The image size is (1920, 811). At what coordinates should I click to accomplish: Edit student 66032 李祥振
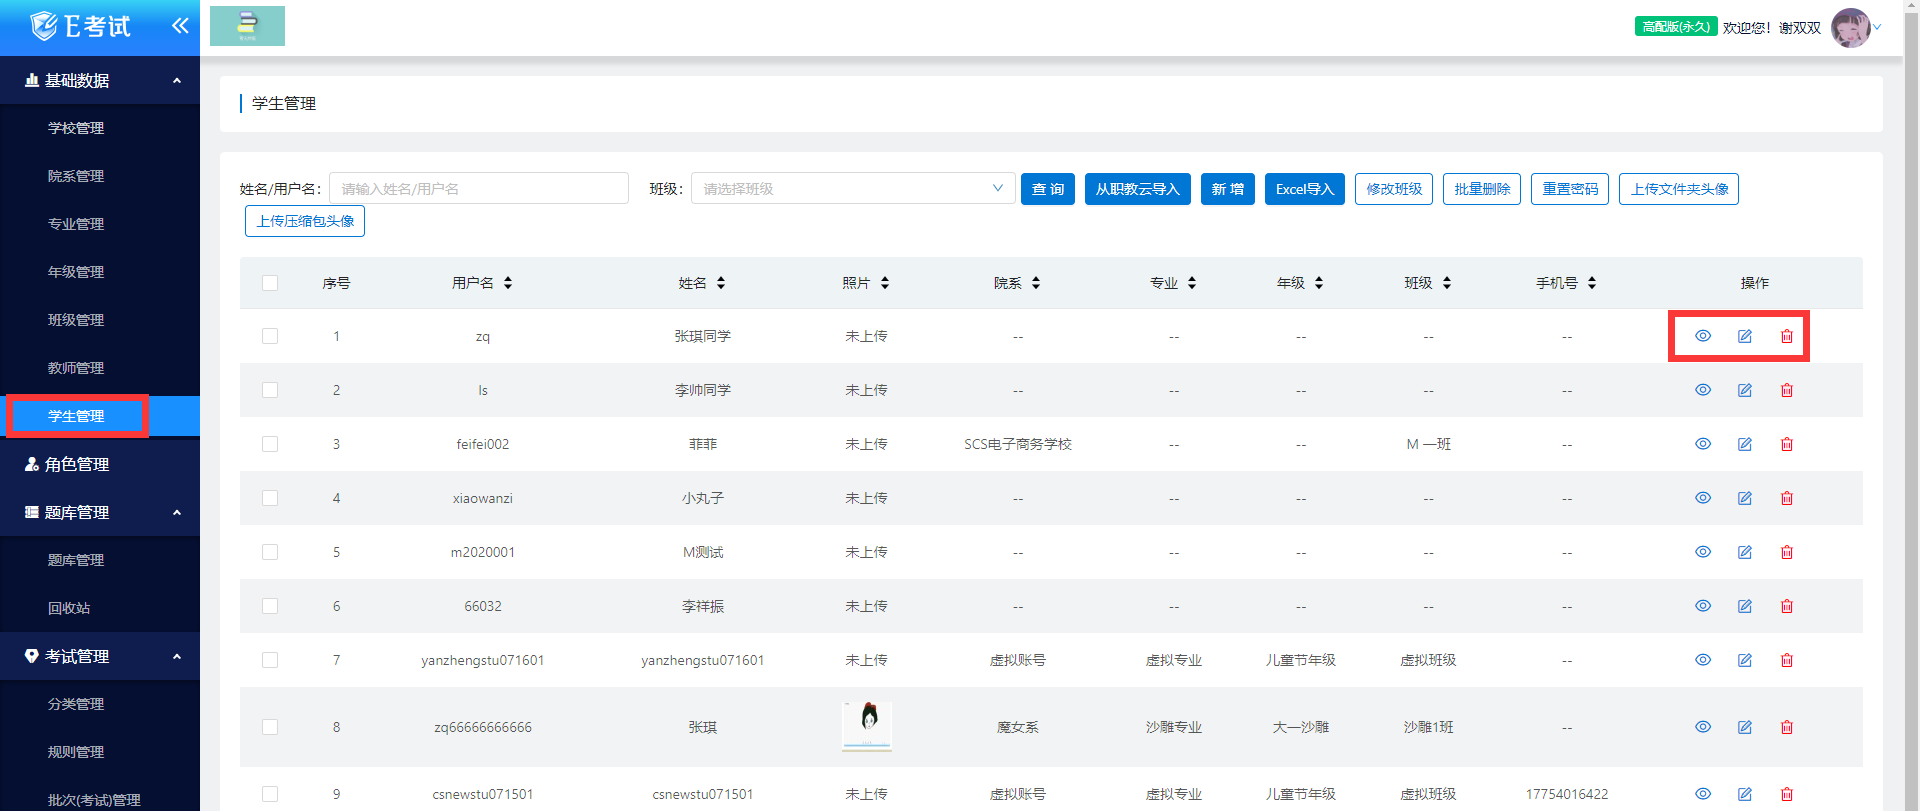point(1745,606)
